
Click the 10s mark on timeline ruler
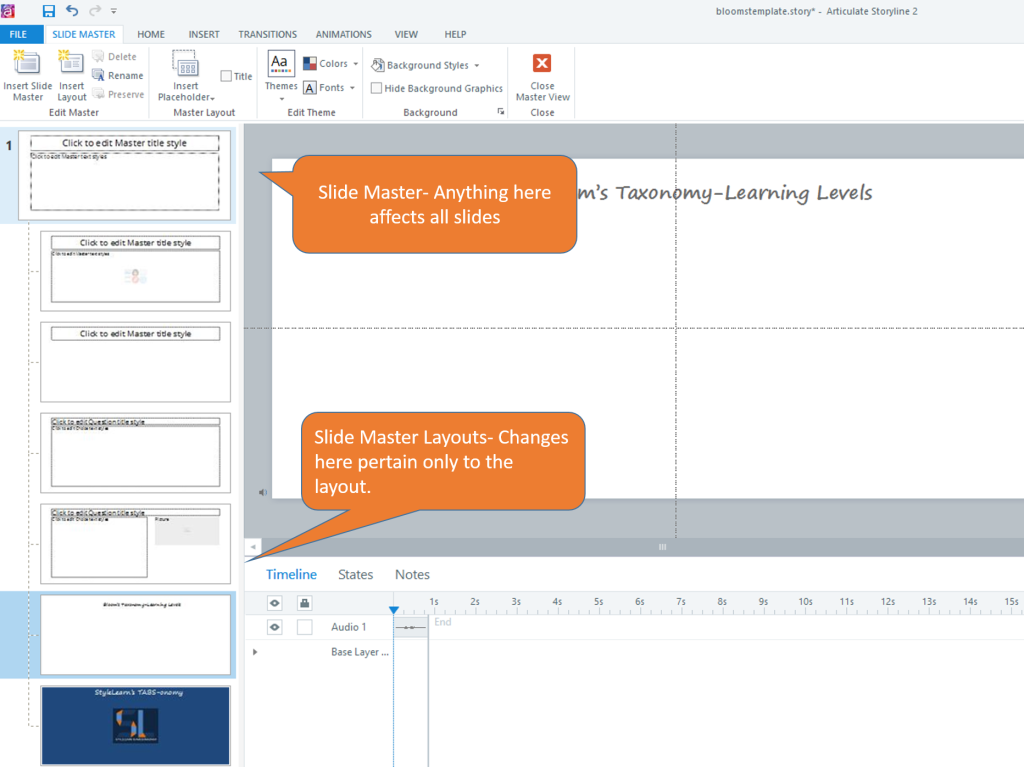[805, 601]
